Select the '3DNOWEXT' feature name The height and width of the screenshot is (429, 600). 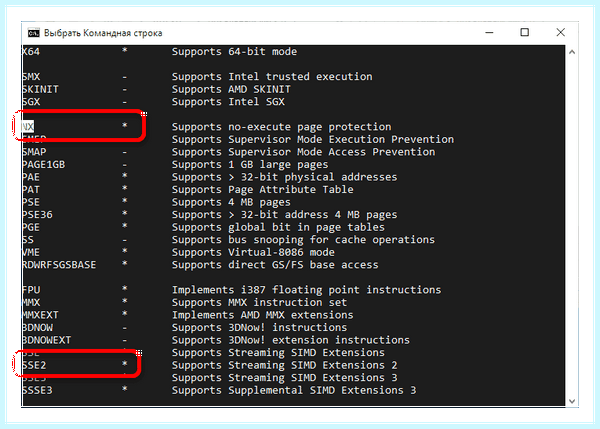[x=46, y=340]
